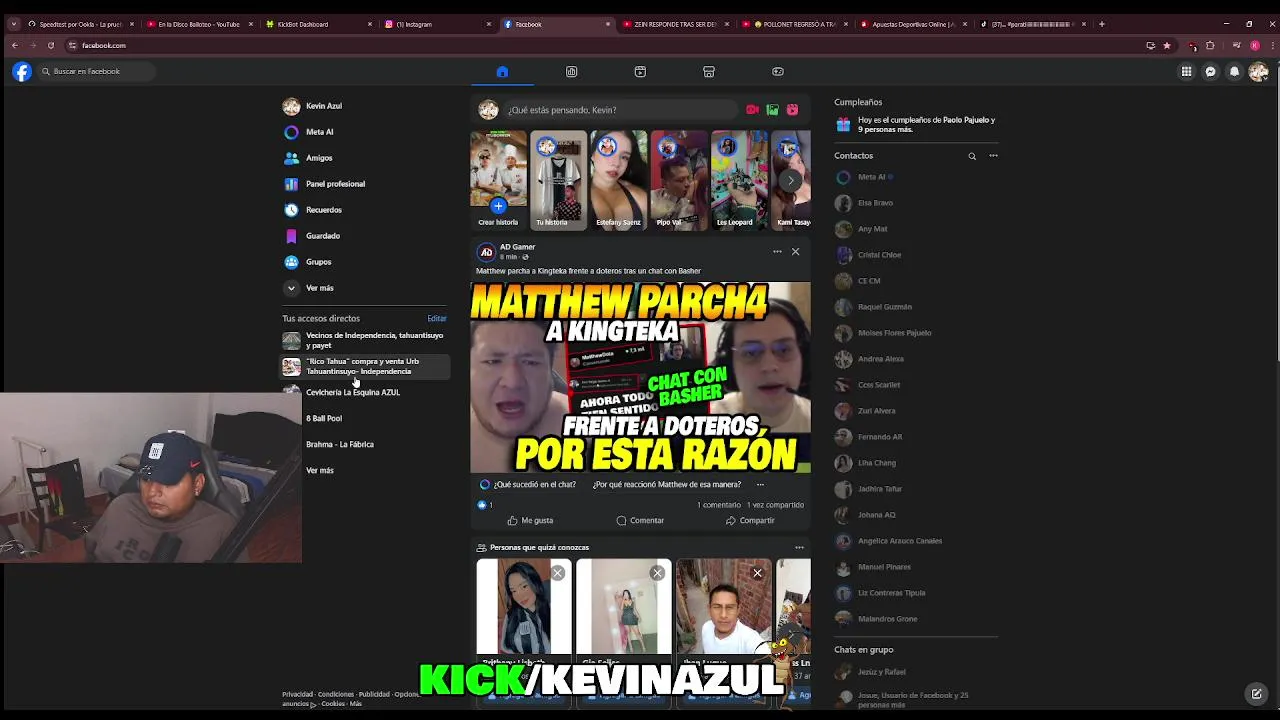
Task: Open the Messenger icon
Action: click(x=1210, y=71)
